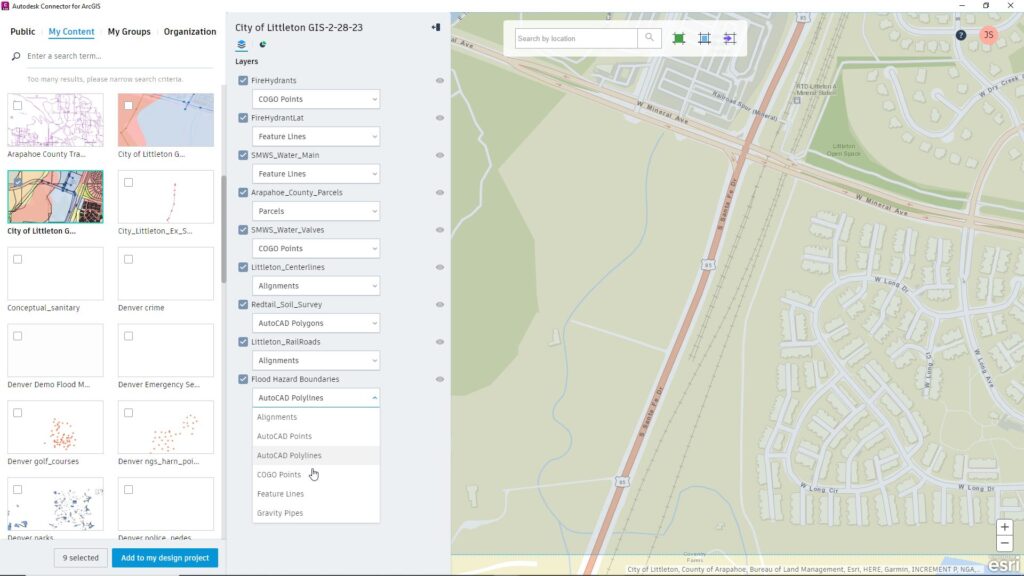Click the content list vertical scrollbar
The width and height of the screenshot is (1024, 576).
[x=223, y=229]
